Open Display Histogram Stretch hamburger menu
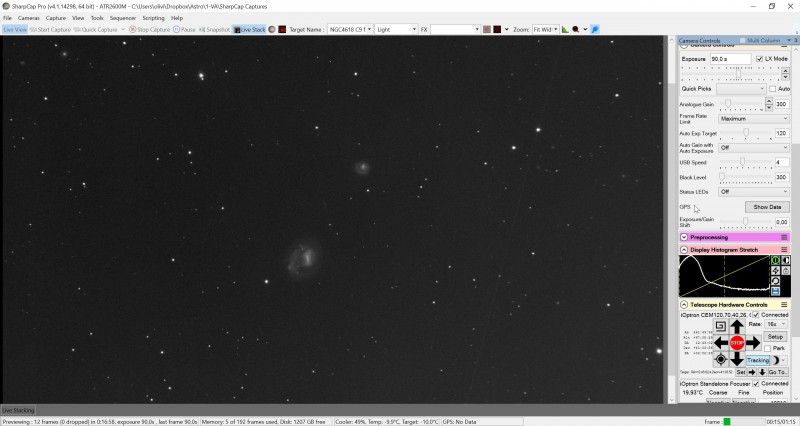The height and width of the screenshot is (426, 800). pos(784,250)
